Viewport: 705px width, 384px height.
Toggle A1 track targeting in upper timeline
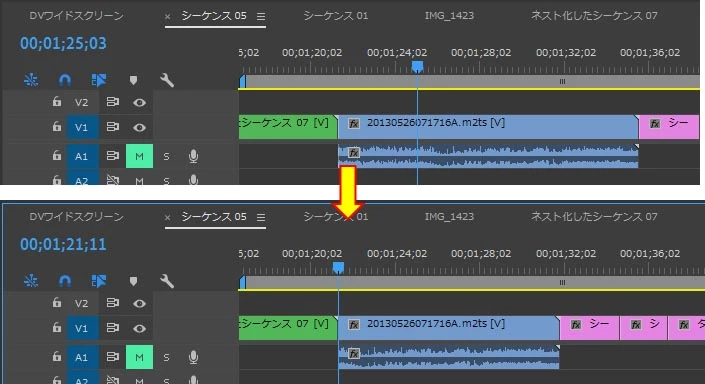pyautogui.click(x=82, y=156)
